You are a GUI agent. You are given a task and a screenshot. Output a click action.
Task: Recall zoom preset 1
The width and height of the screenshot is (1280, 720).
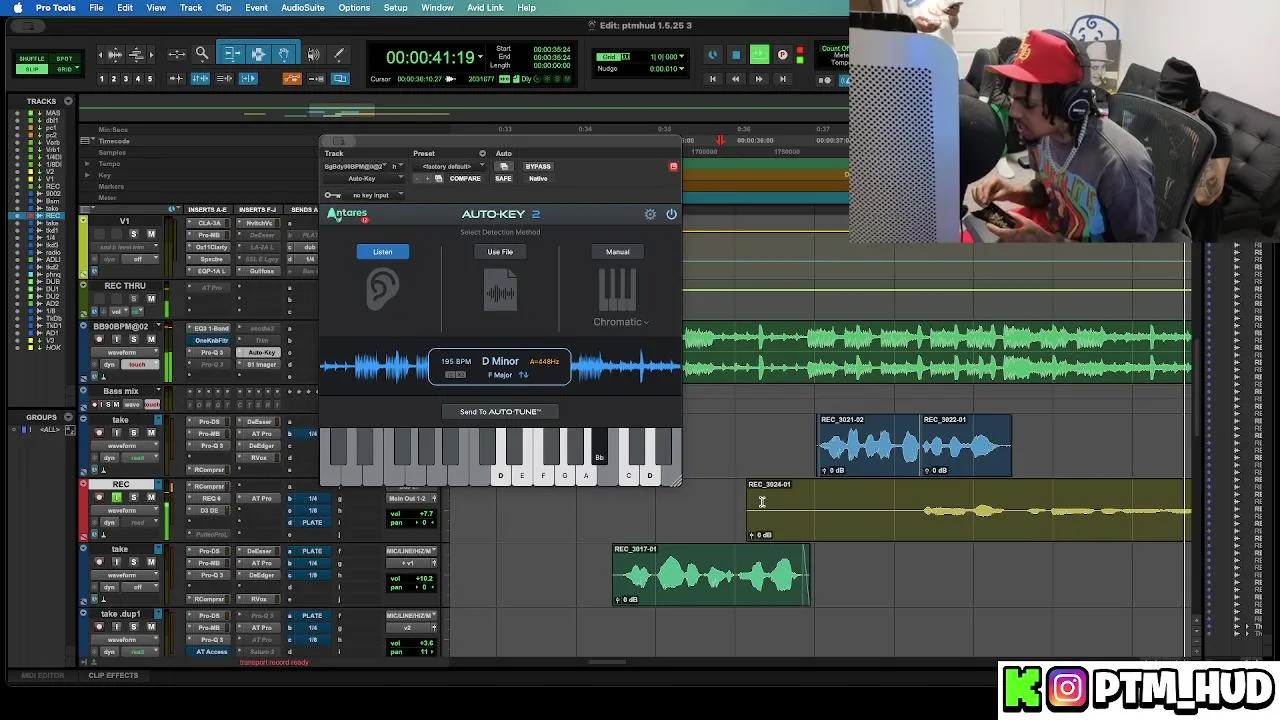click(x=102, y=79)
